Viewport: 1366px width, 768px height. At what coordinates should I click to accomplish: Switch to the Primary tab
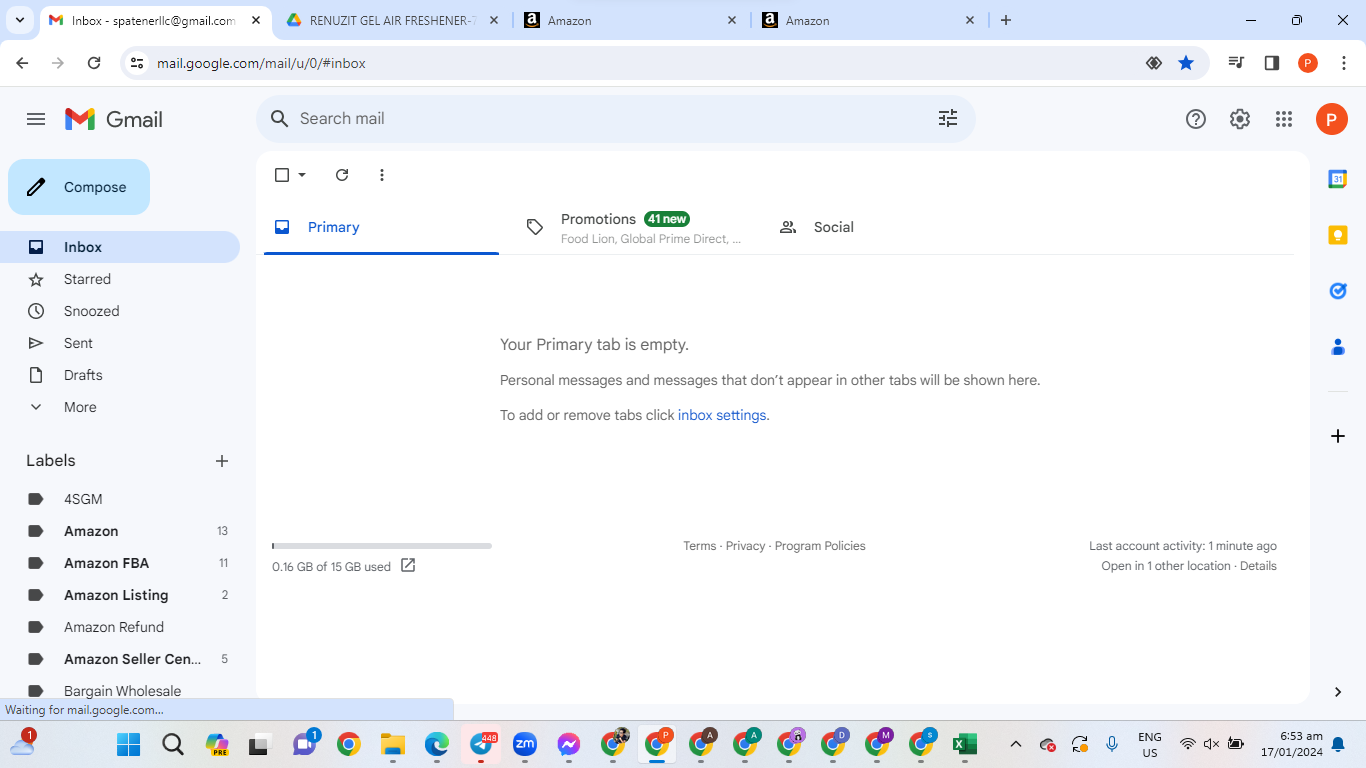[x=381, y=227]
